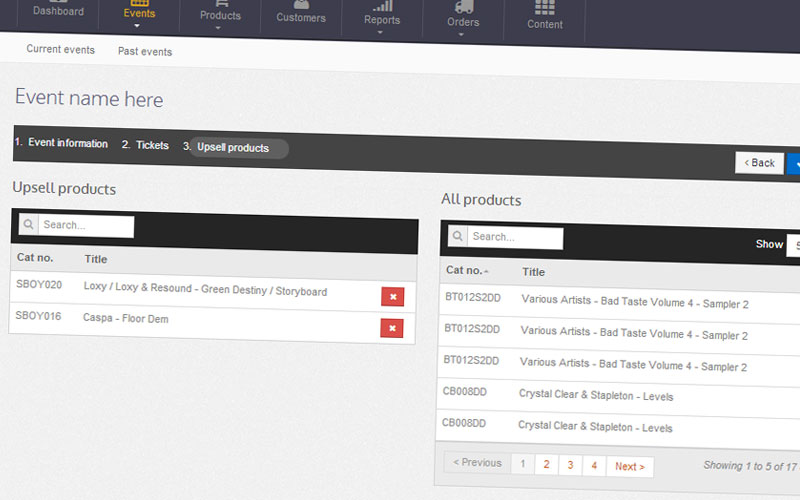
Task: Expand the Products dropdown menu
Action: (220, 16)
